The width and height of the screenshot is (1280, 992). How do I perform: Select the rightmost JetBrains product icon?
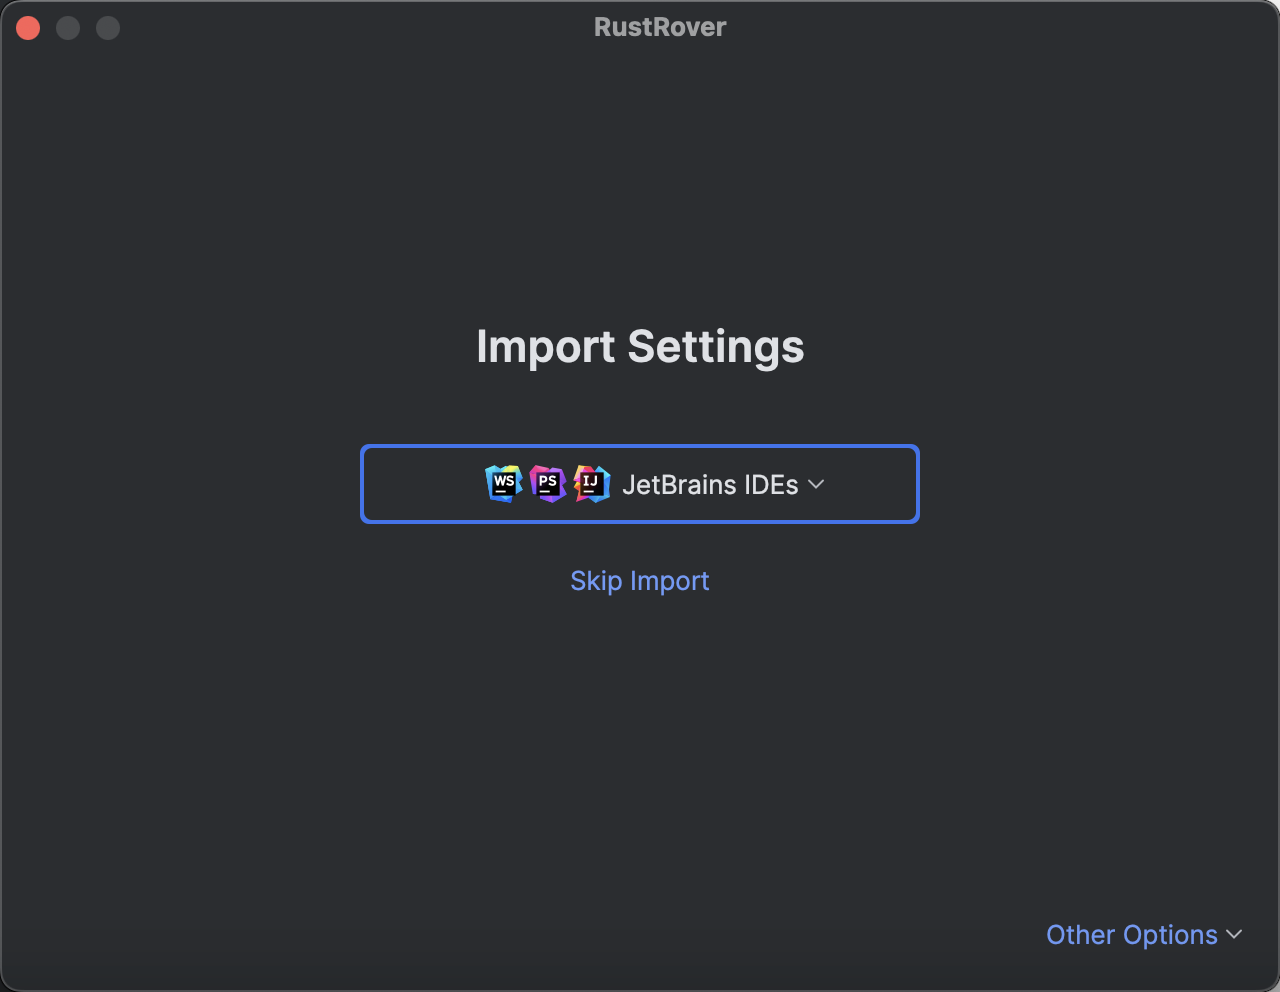point(591,484)
